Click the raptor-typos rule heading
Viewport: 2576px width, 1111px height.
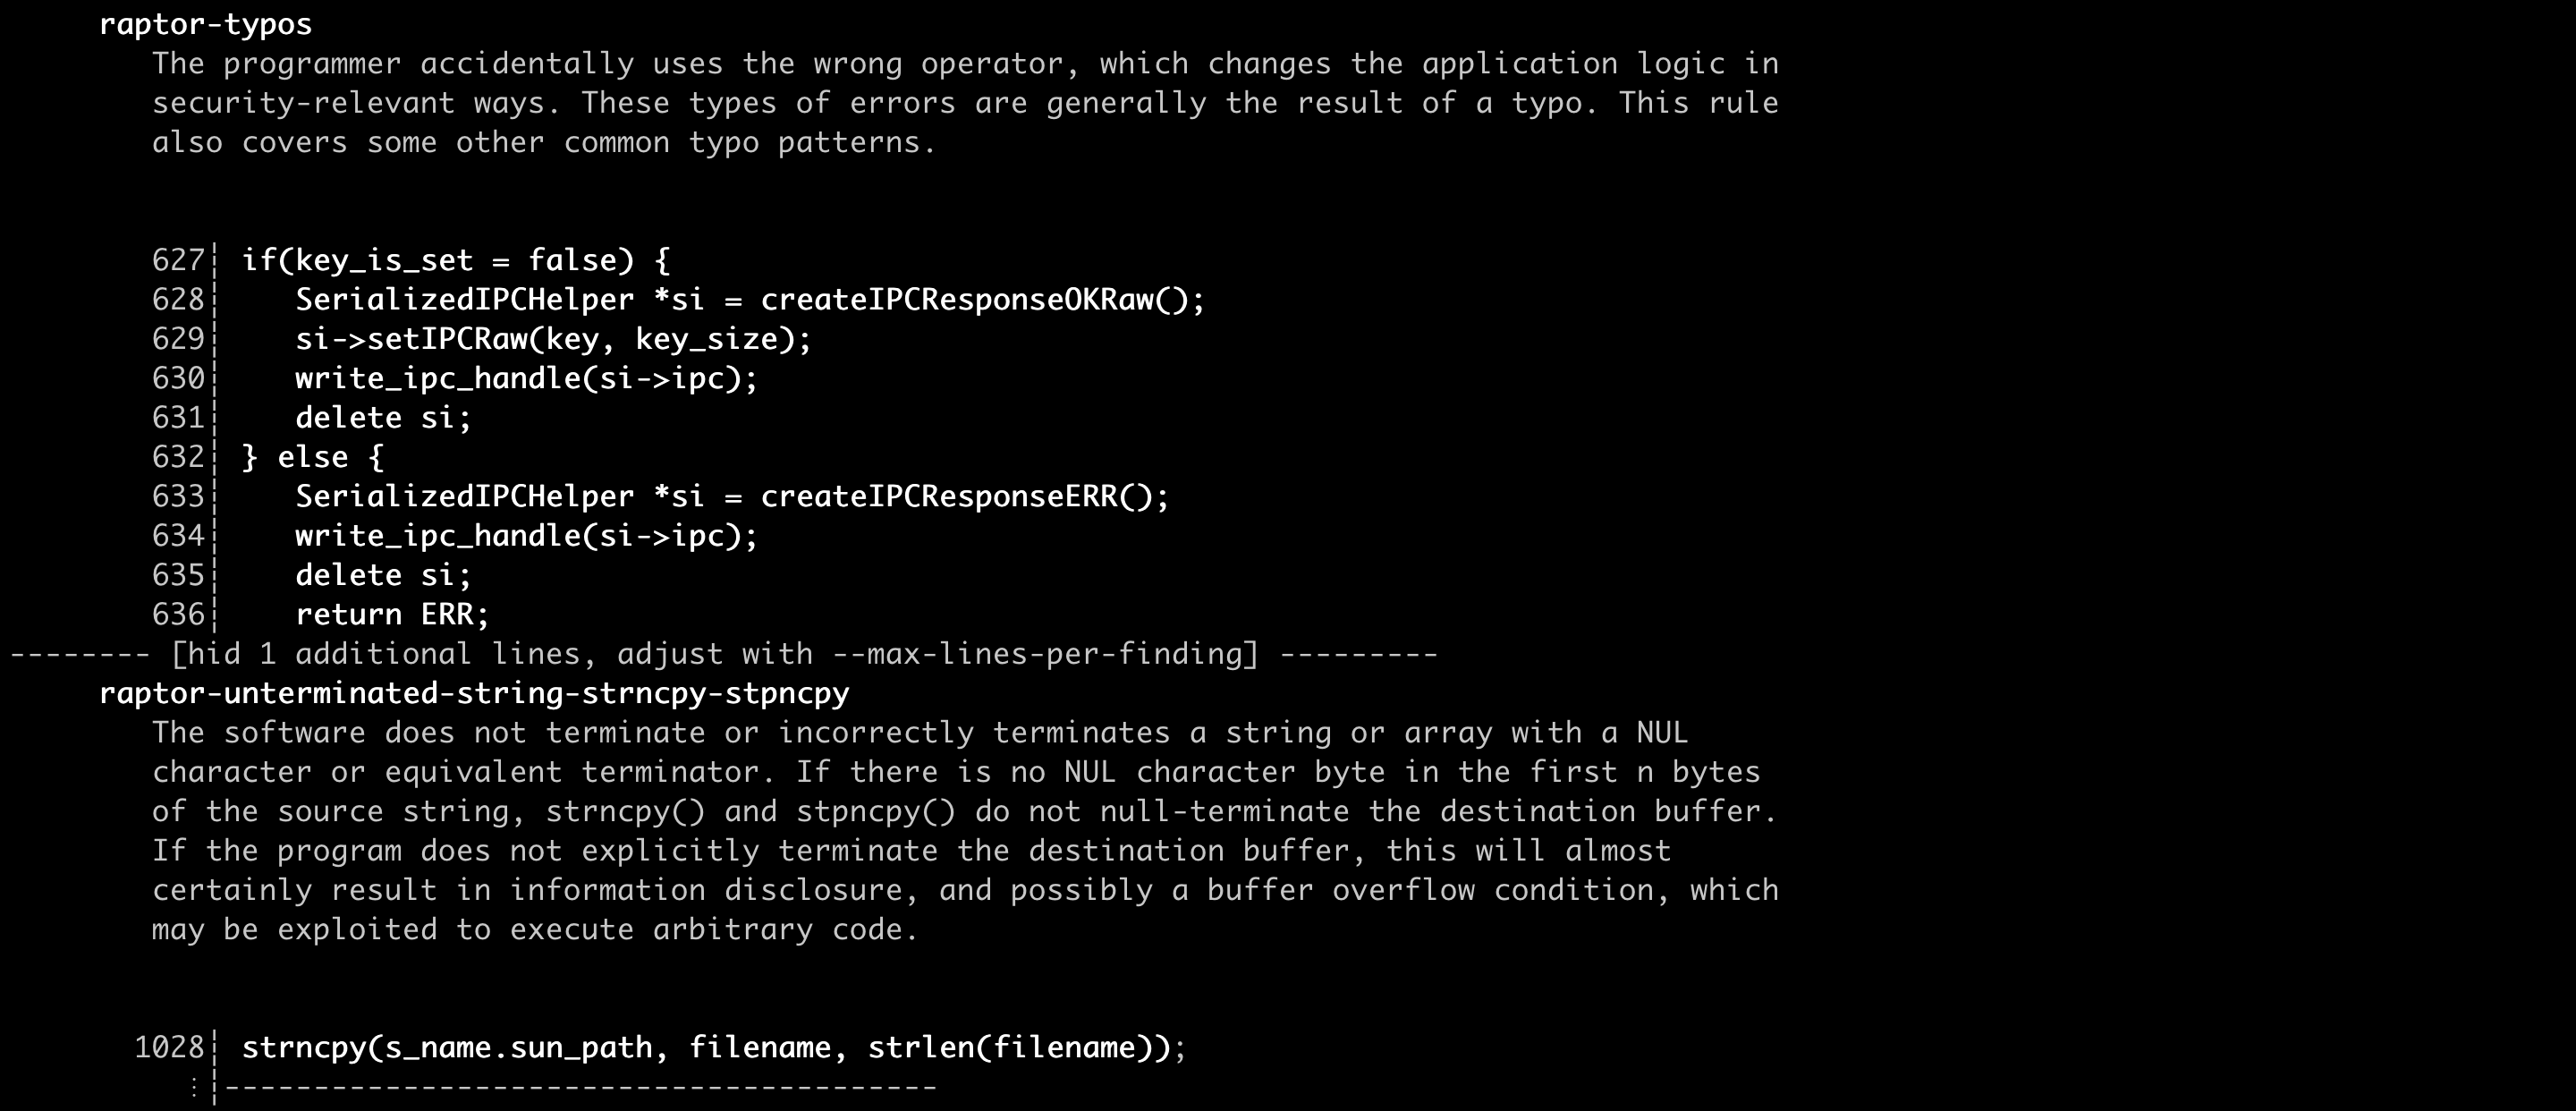pyautogui.click(x=205, y=24)
